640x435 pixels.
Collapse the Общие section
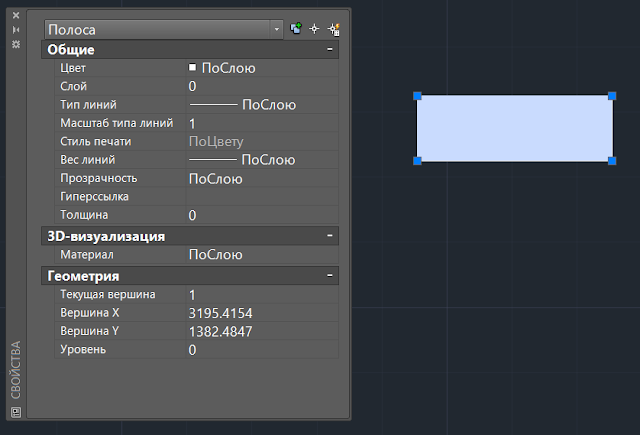coord(329,49)
